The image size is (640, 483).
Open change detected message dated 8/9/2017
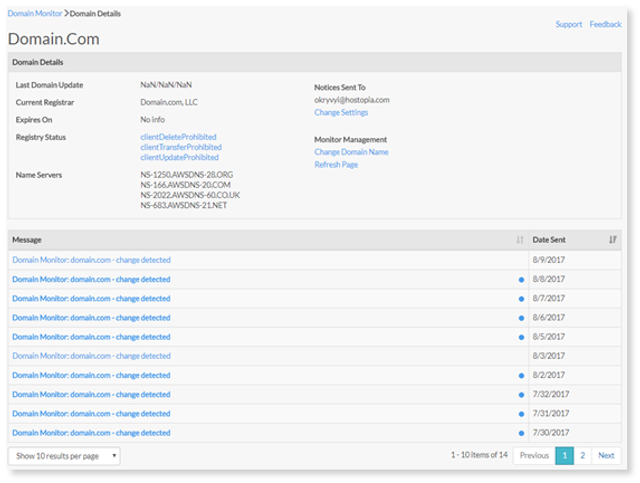[x=91, y=260]
